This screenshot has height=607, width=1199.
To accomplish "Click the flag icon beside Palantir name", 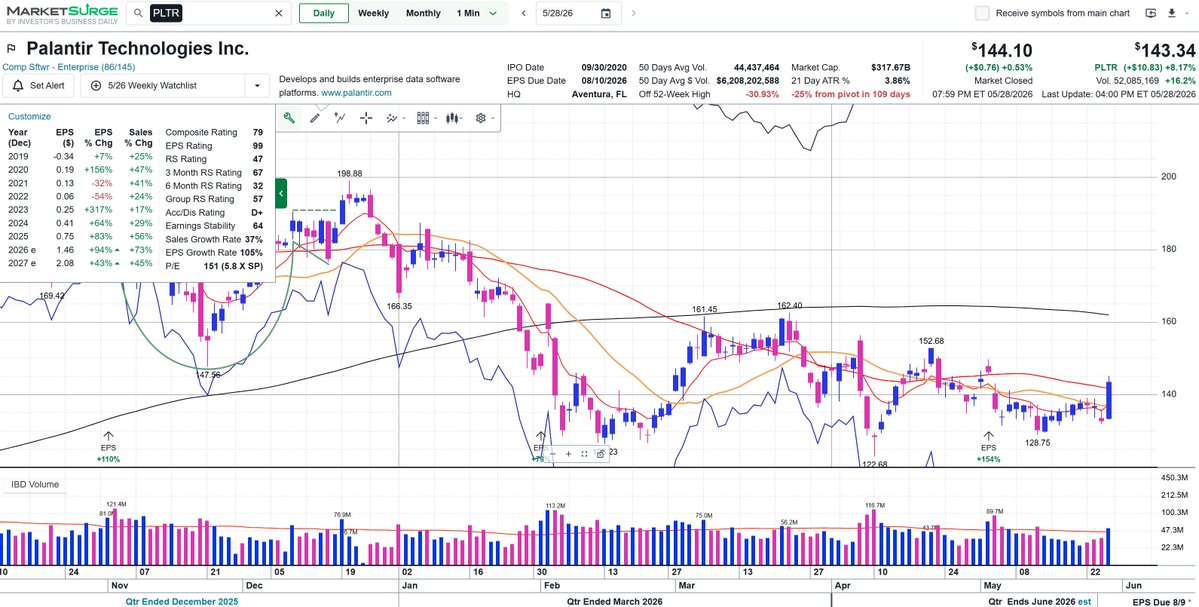I will 11,48.
